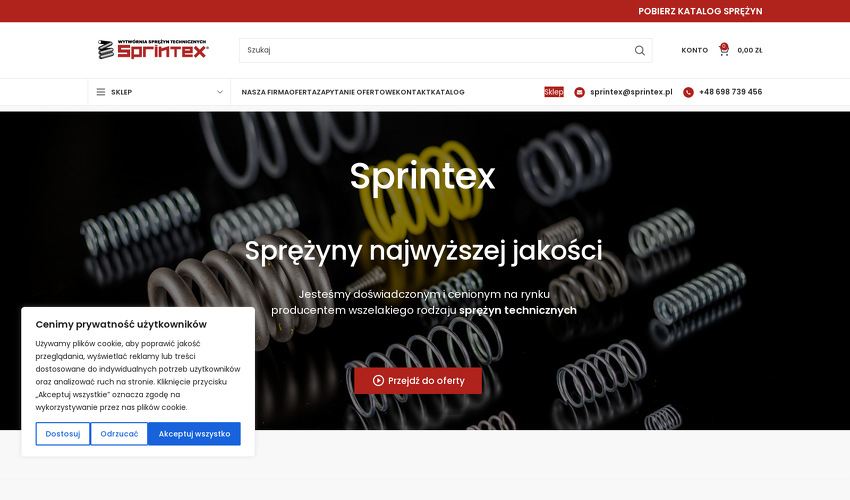This screenshot has width=850, height=500.
Task: Click the search magnifier icon
Action: tap(640, 50)
